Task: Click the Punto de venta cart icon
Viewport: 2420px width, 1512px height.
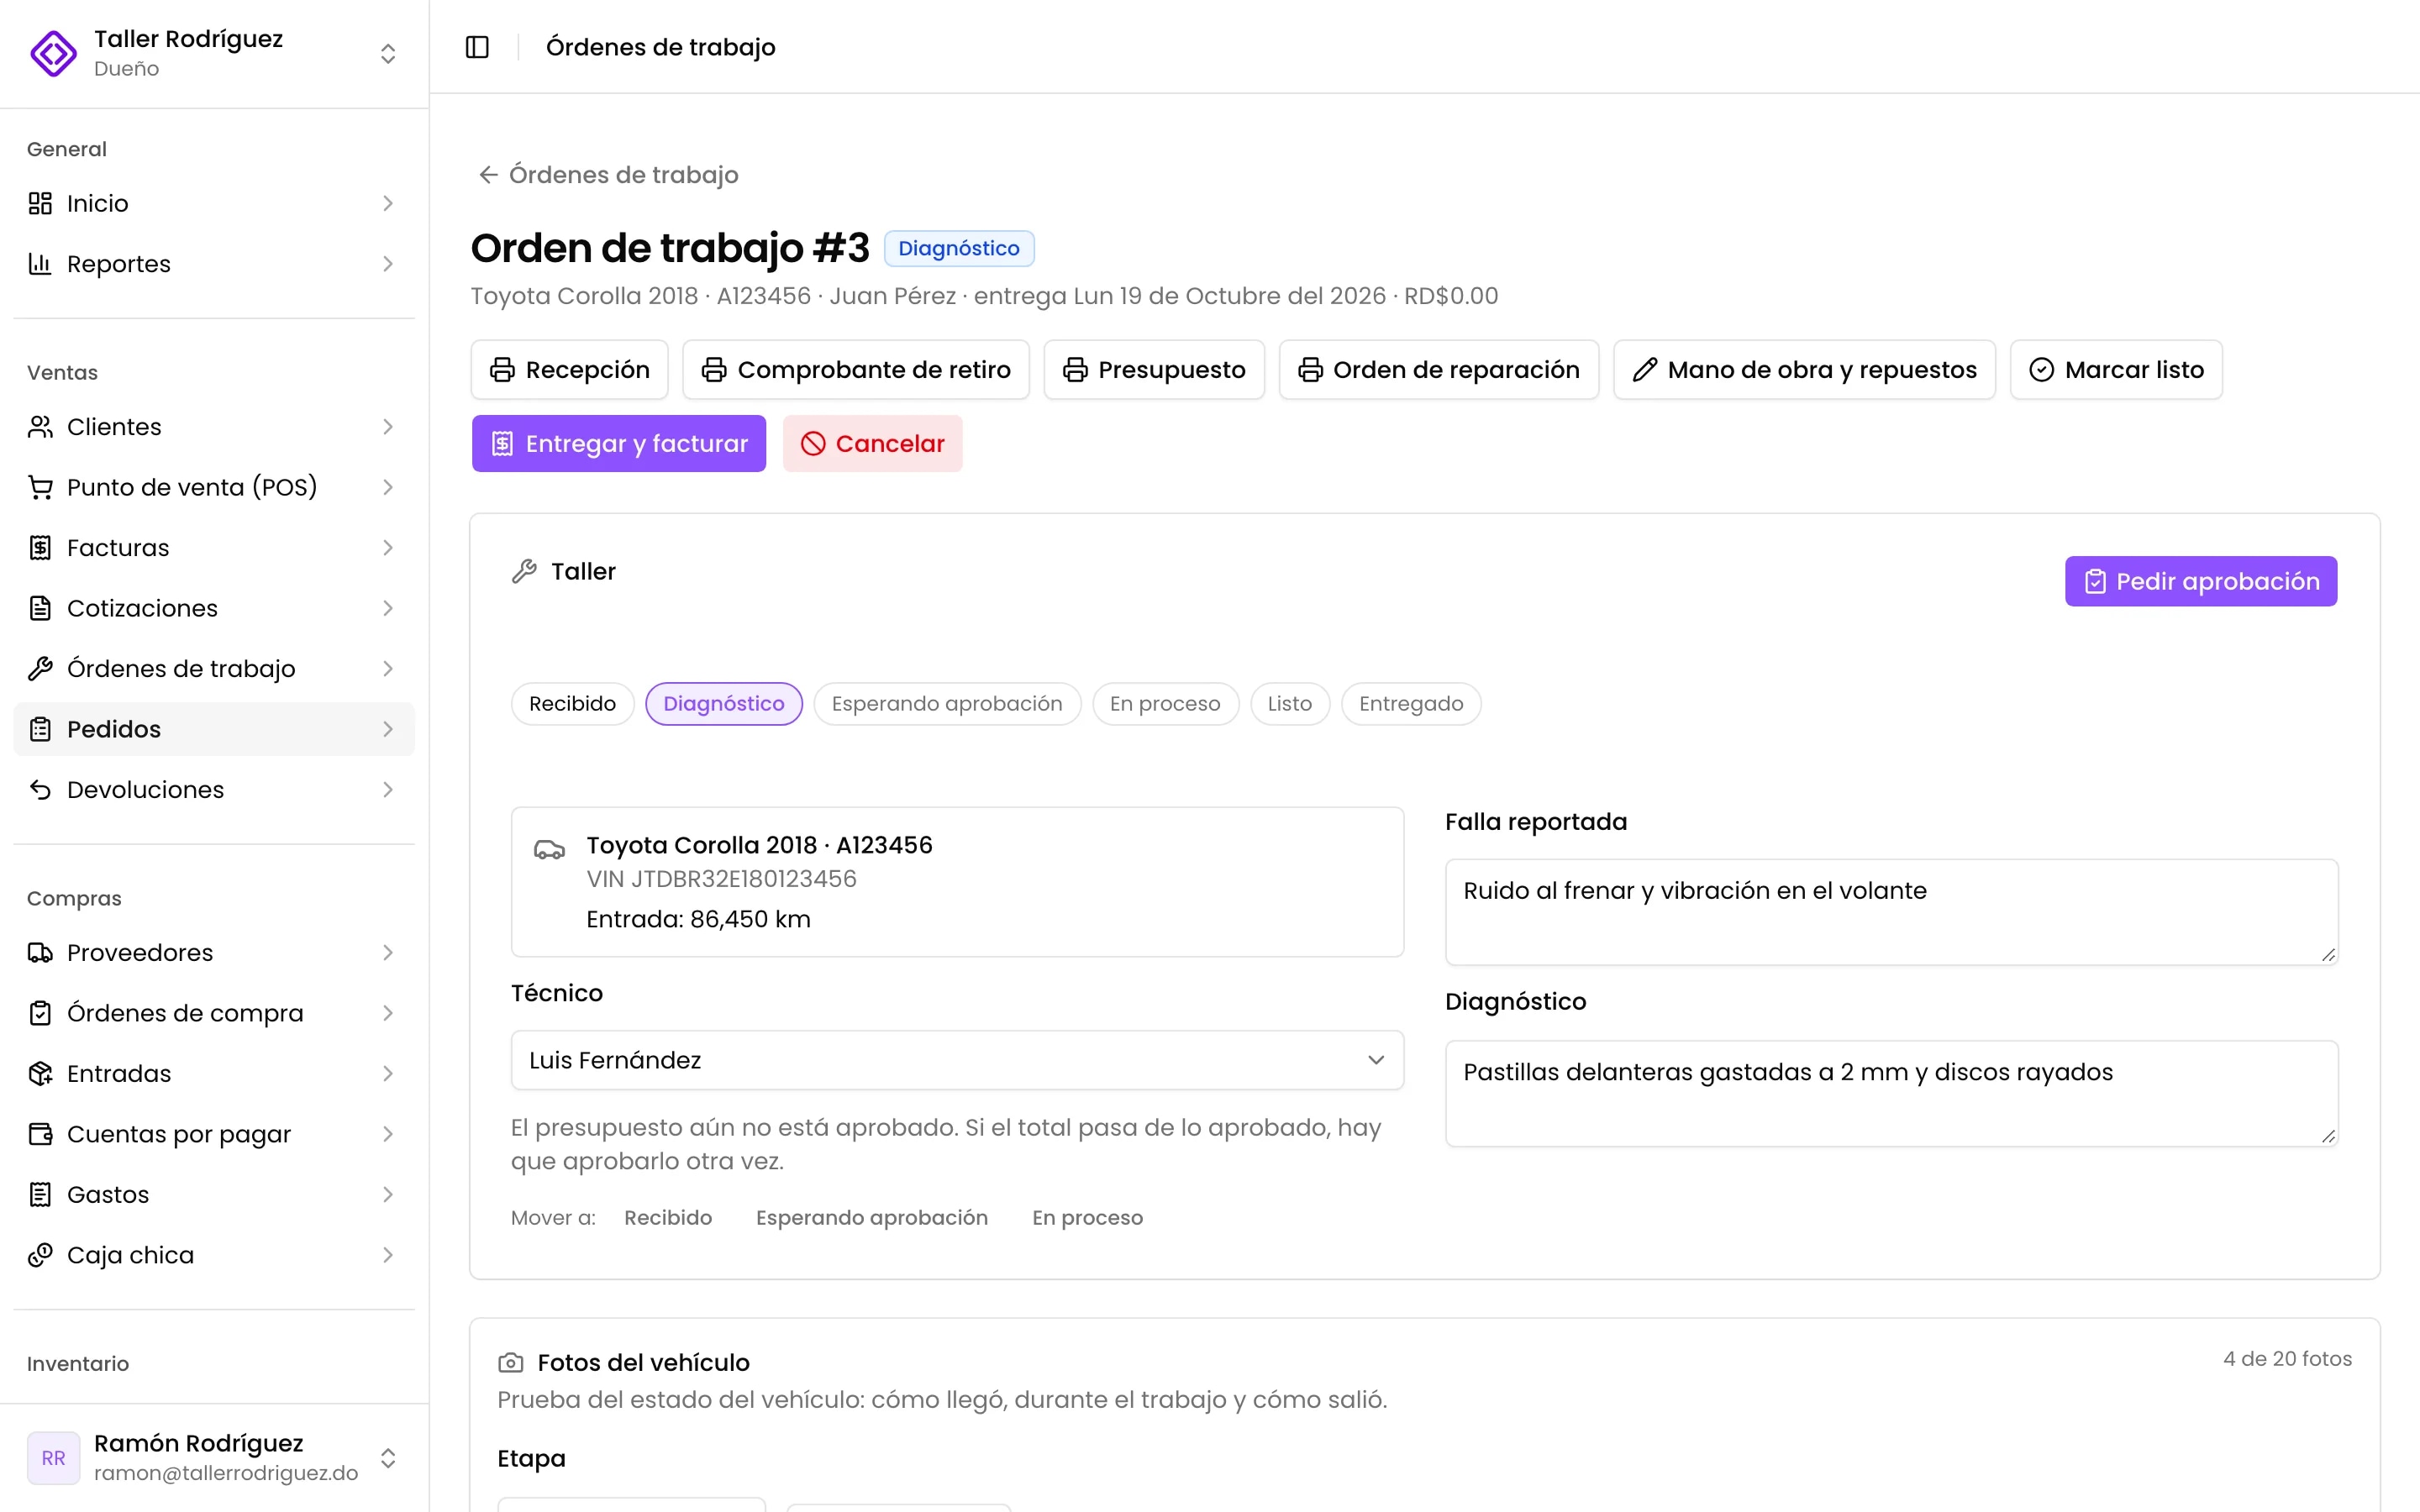Action: [x=40, y=487]
